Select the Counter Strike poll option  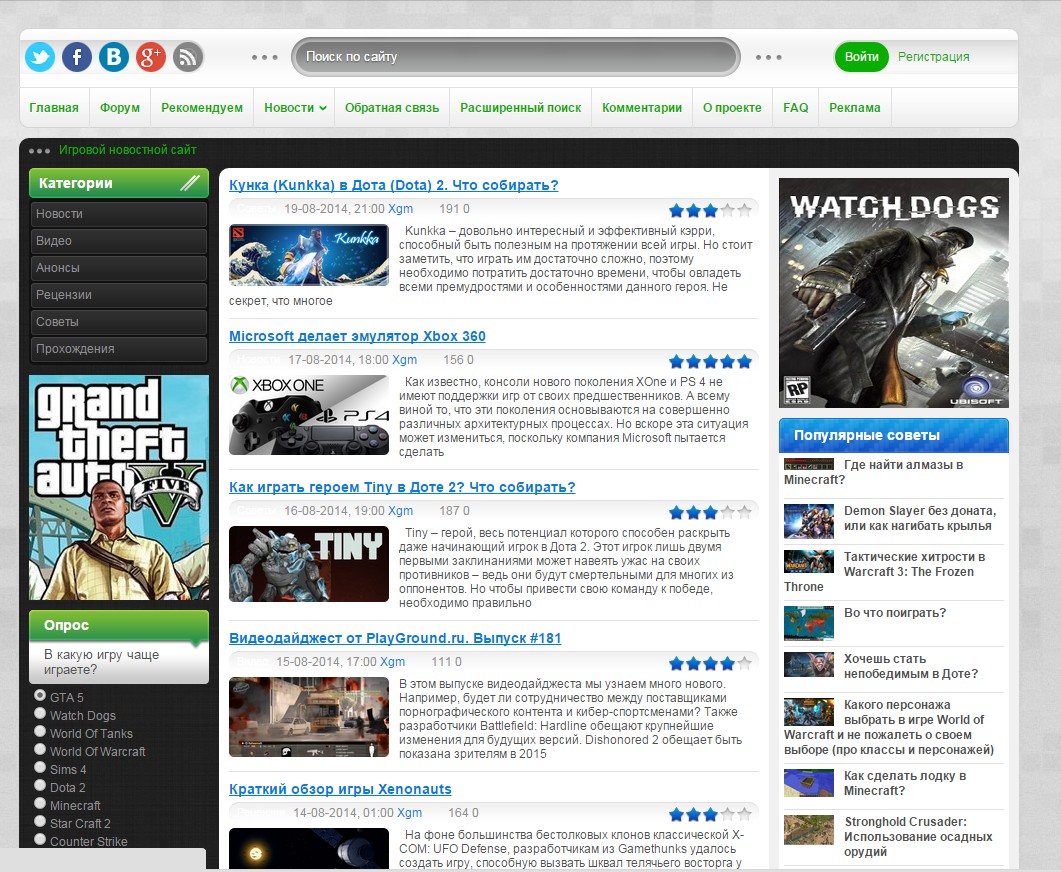(40, 840)
